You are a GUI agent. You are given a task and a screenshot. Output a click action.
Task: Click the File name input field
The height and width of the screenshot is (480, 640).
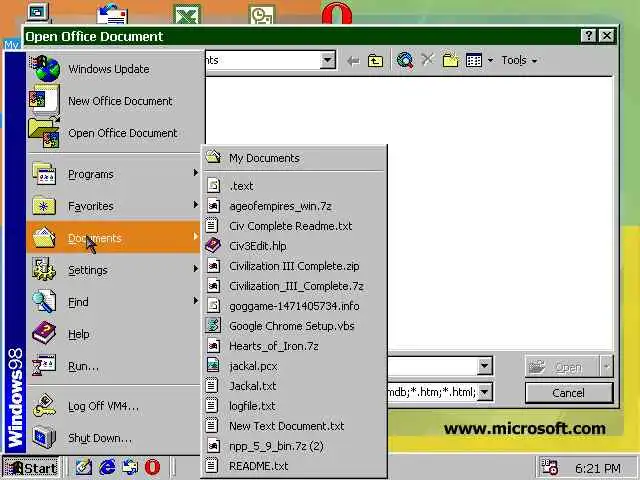tap(432, 366)
